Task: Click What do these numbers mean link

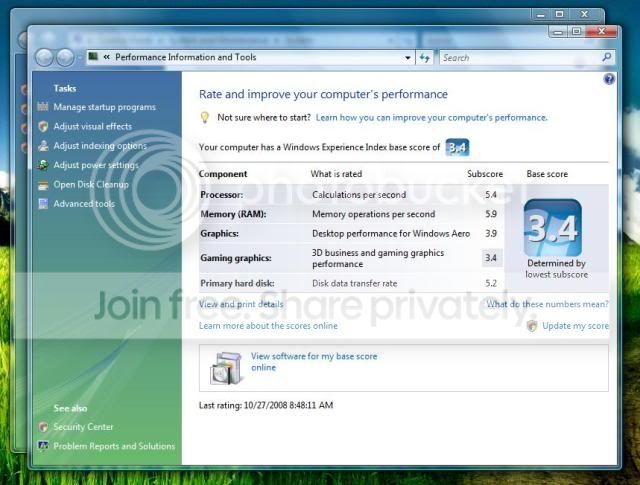Action: tap(547, 304)
